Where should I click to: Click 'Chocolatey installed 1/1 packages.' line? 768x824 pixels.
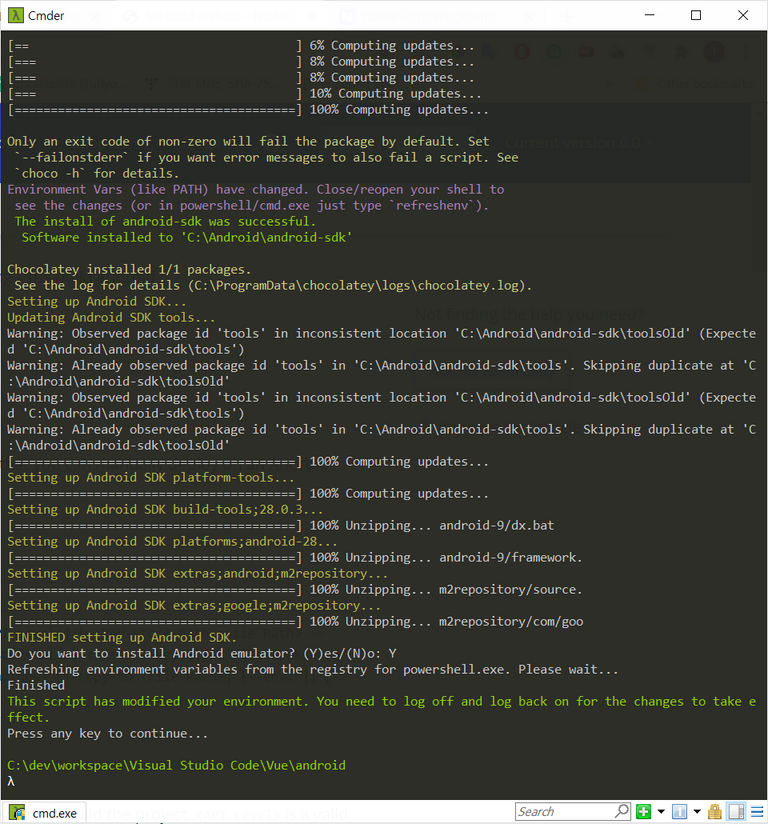pyautogui.click(x=129, y=270)
